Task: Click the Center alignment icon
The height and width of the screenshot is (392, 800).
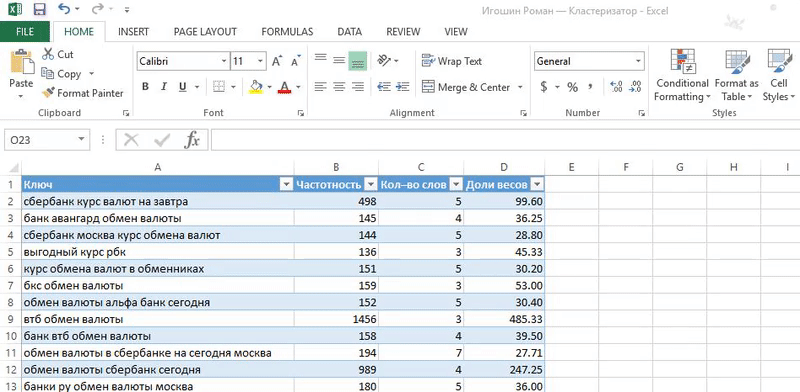Action: [339, 87]
